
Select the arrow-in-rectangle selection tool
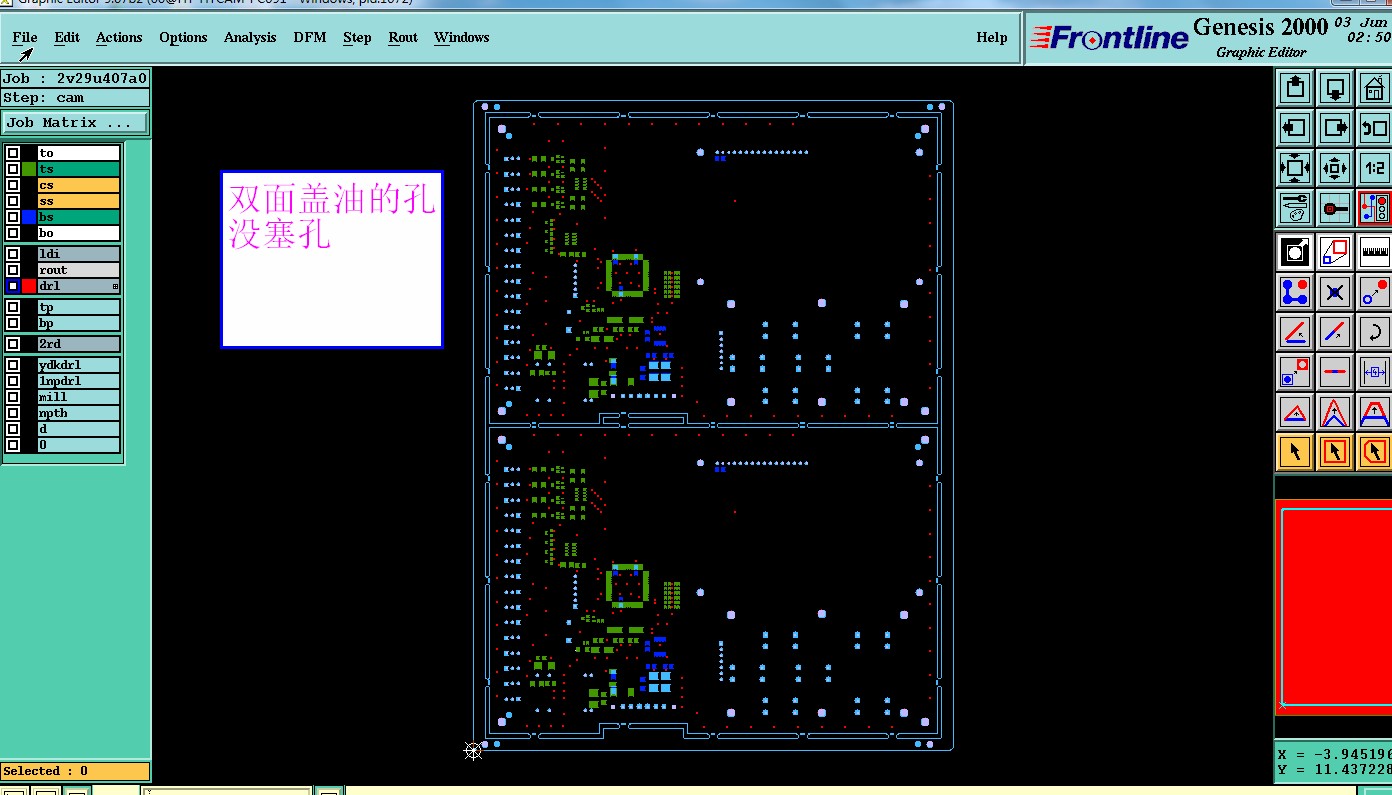pyautogui.click(x=1335, y=452)
